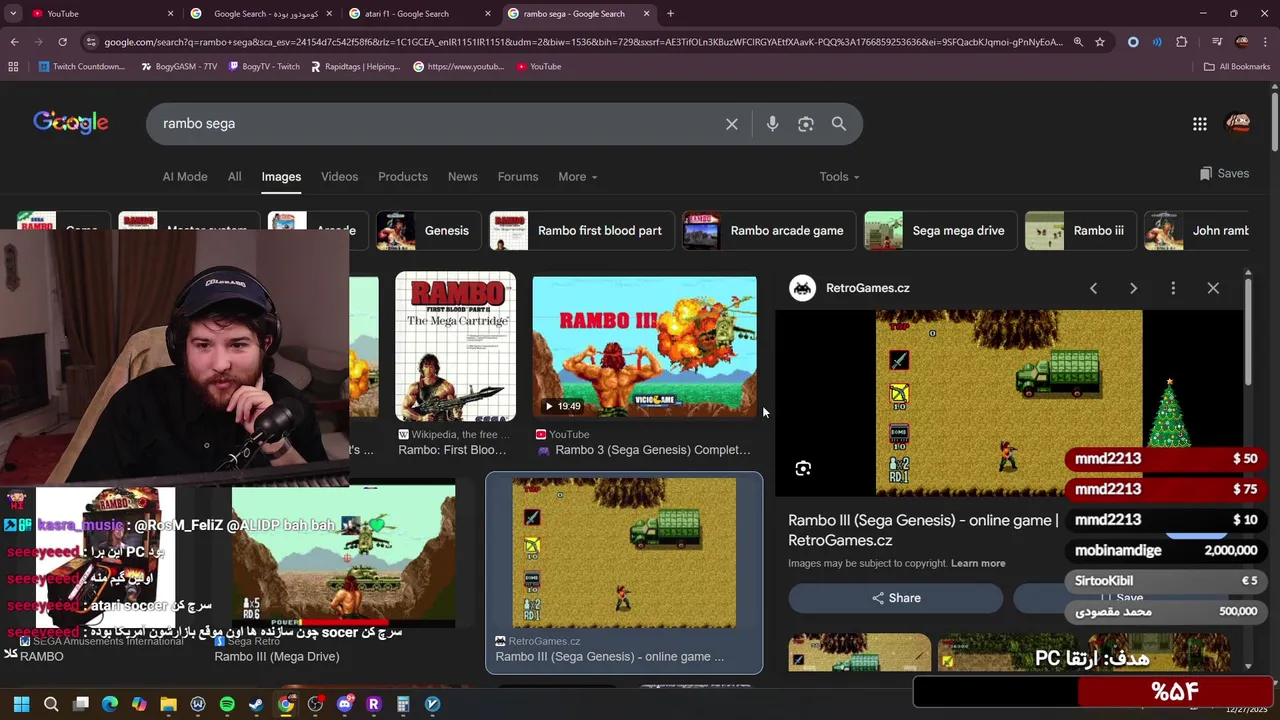The height and width of the screenshot is (720, 1280).
Task: Show previous image in the preview panel
Action: click(x=1093, y=288)
